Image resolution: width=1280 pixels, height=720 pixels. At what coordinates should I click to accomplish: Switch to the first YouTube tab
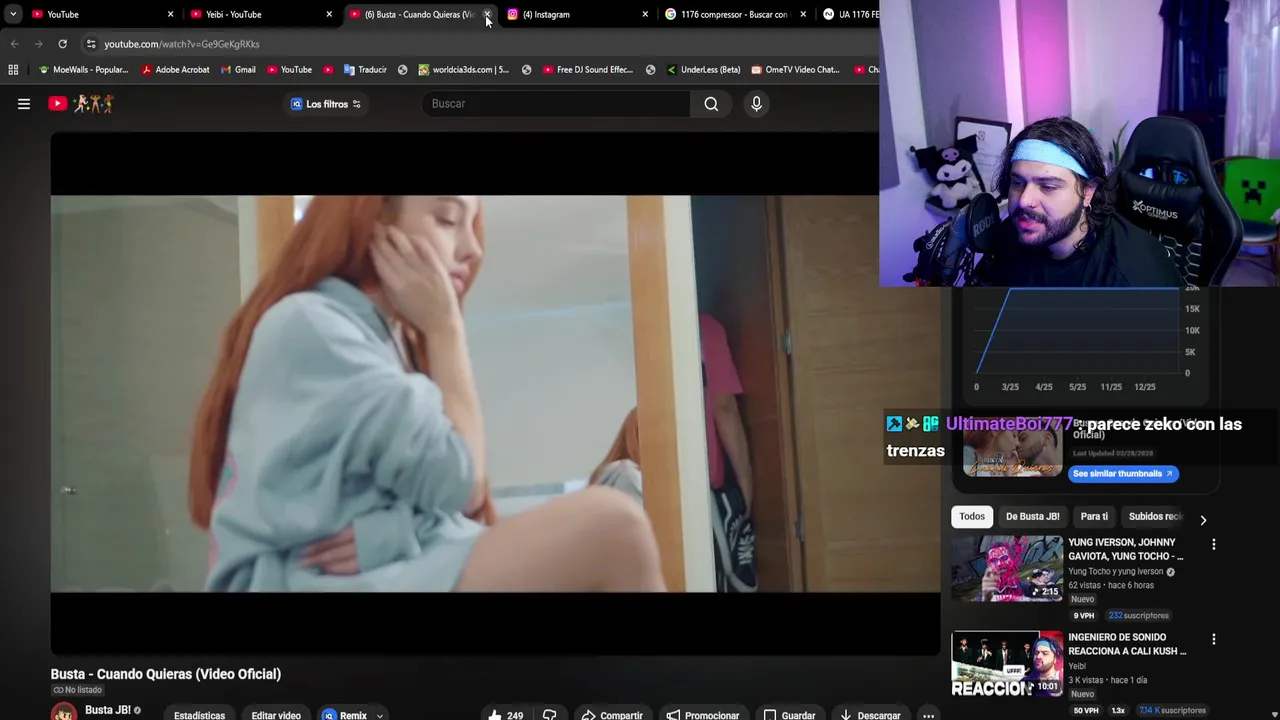(100, 14)
